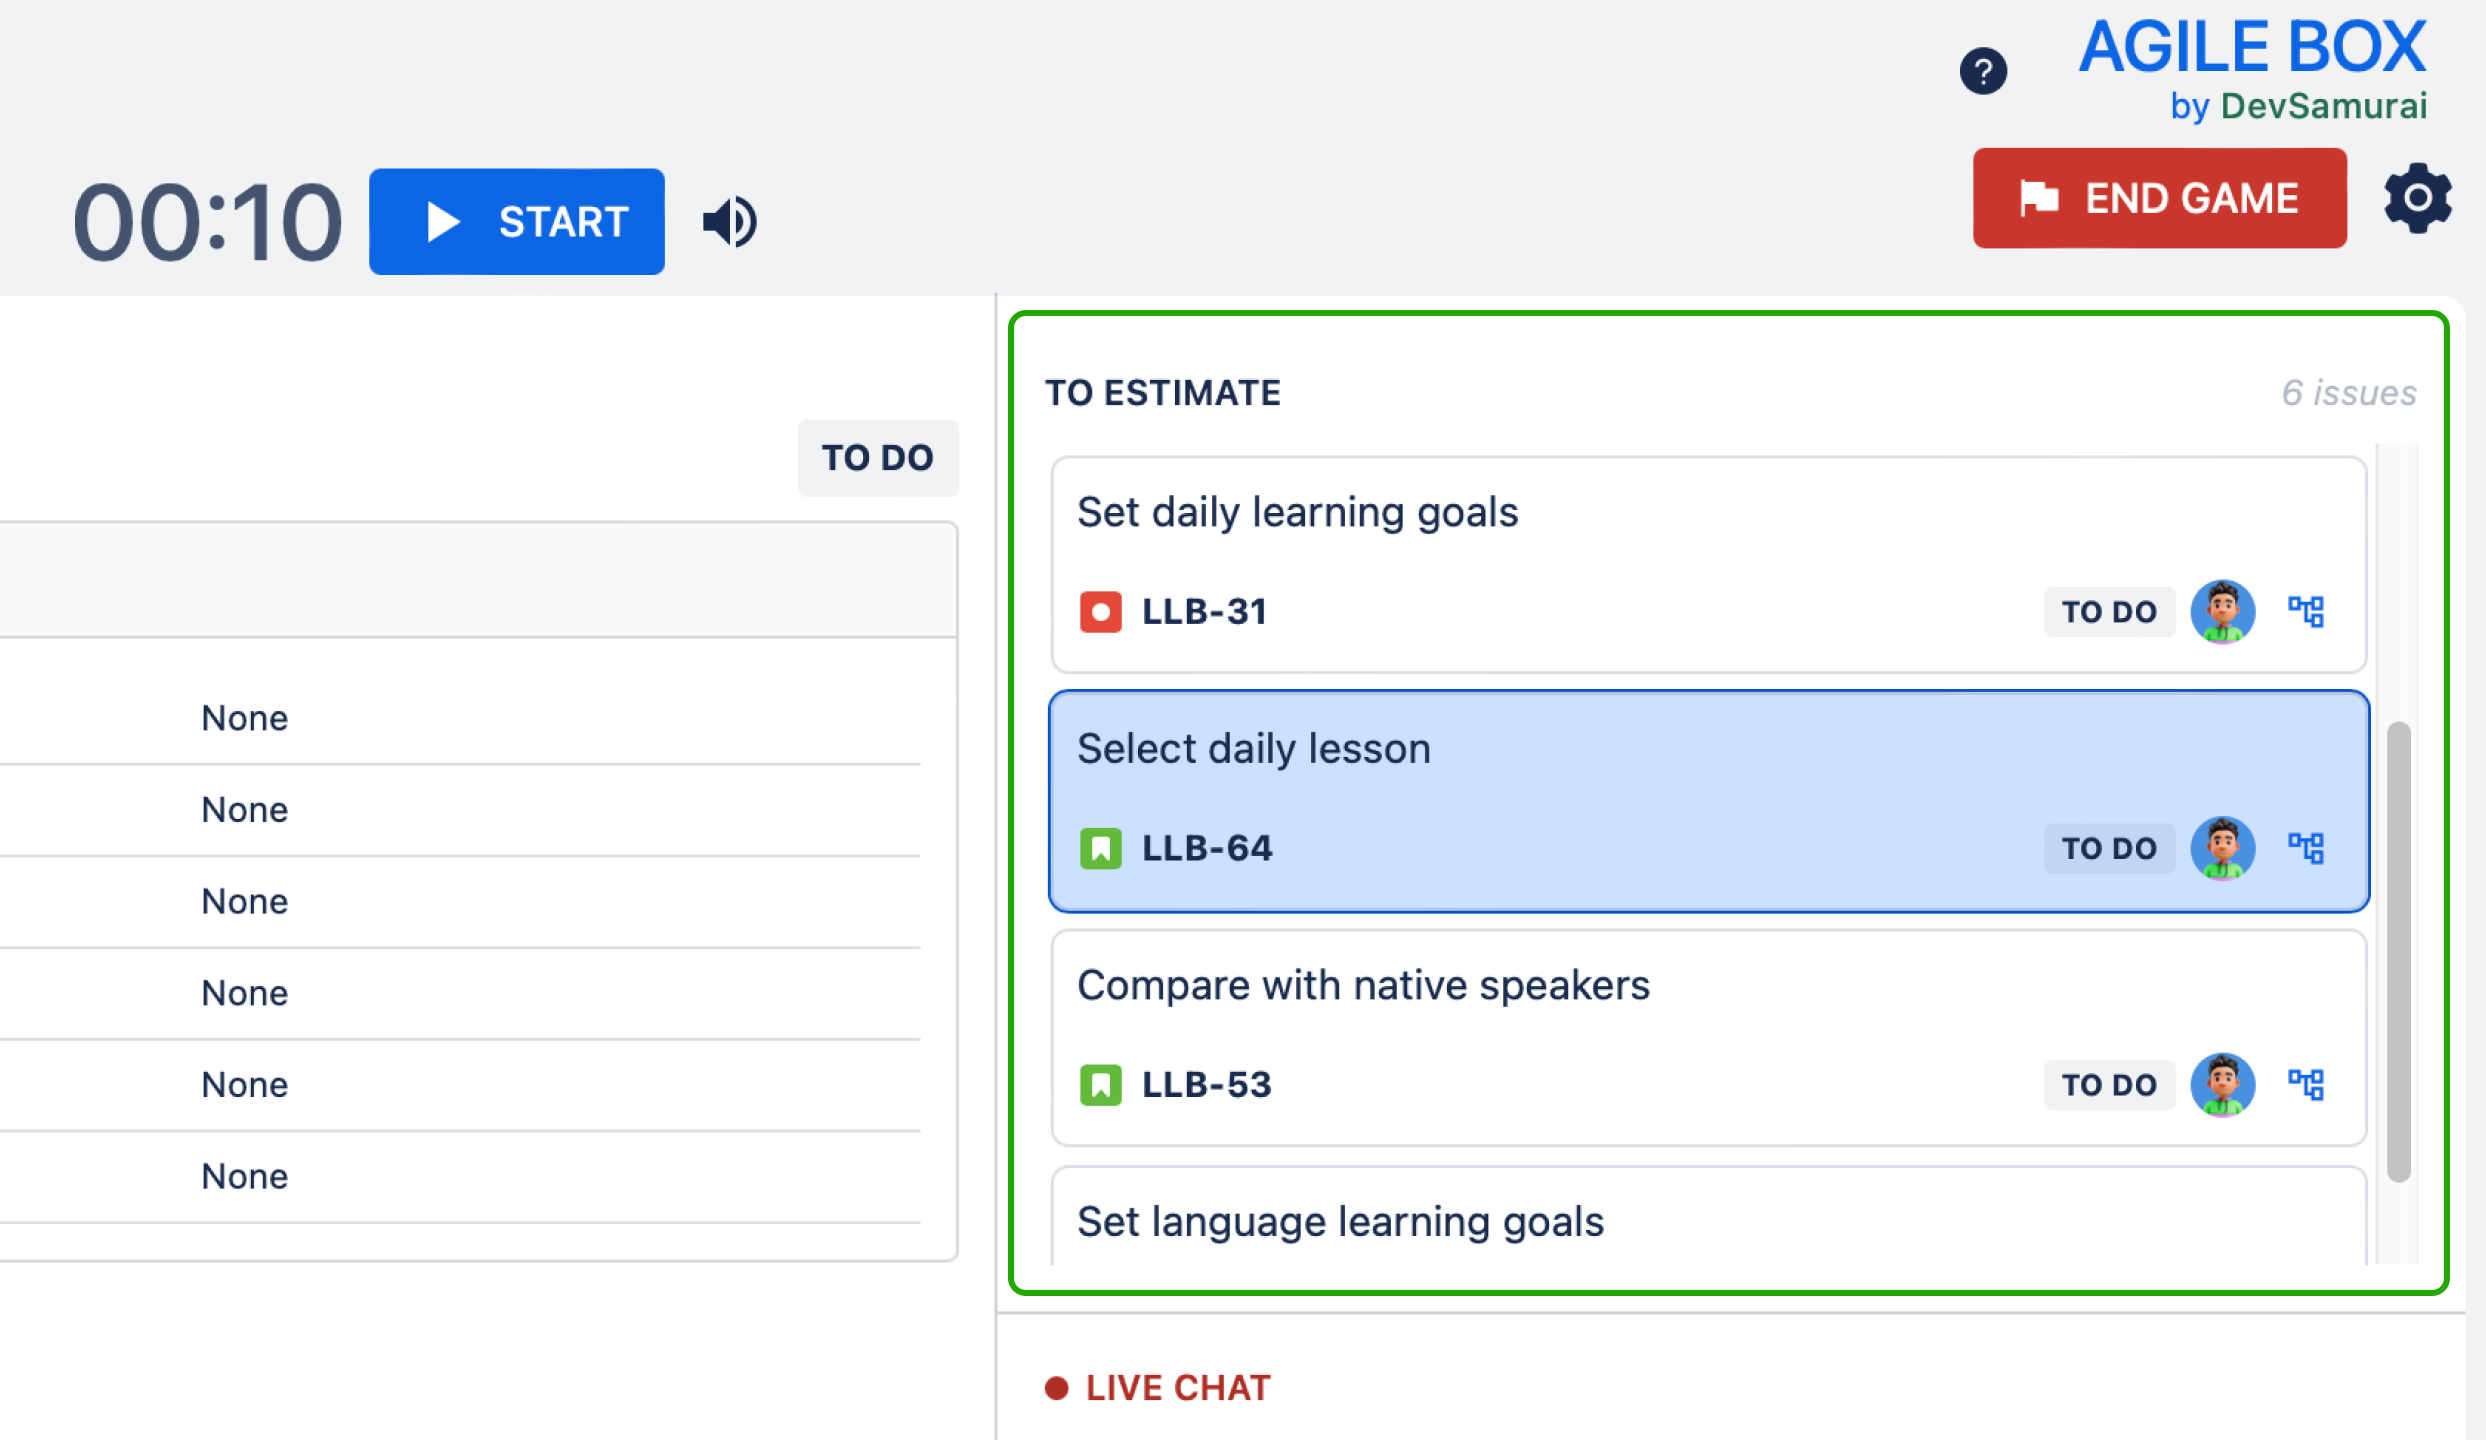
Task: Click the TO DO status on LLB-31
Action: point(2109,611)
